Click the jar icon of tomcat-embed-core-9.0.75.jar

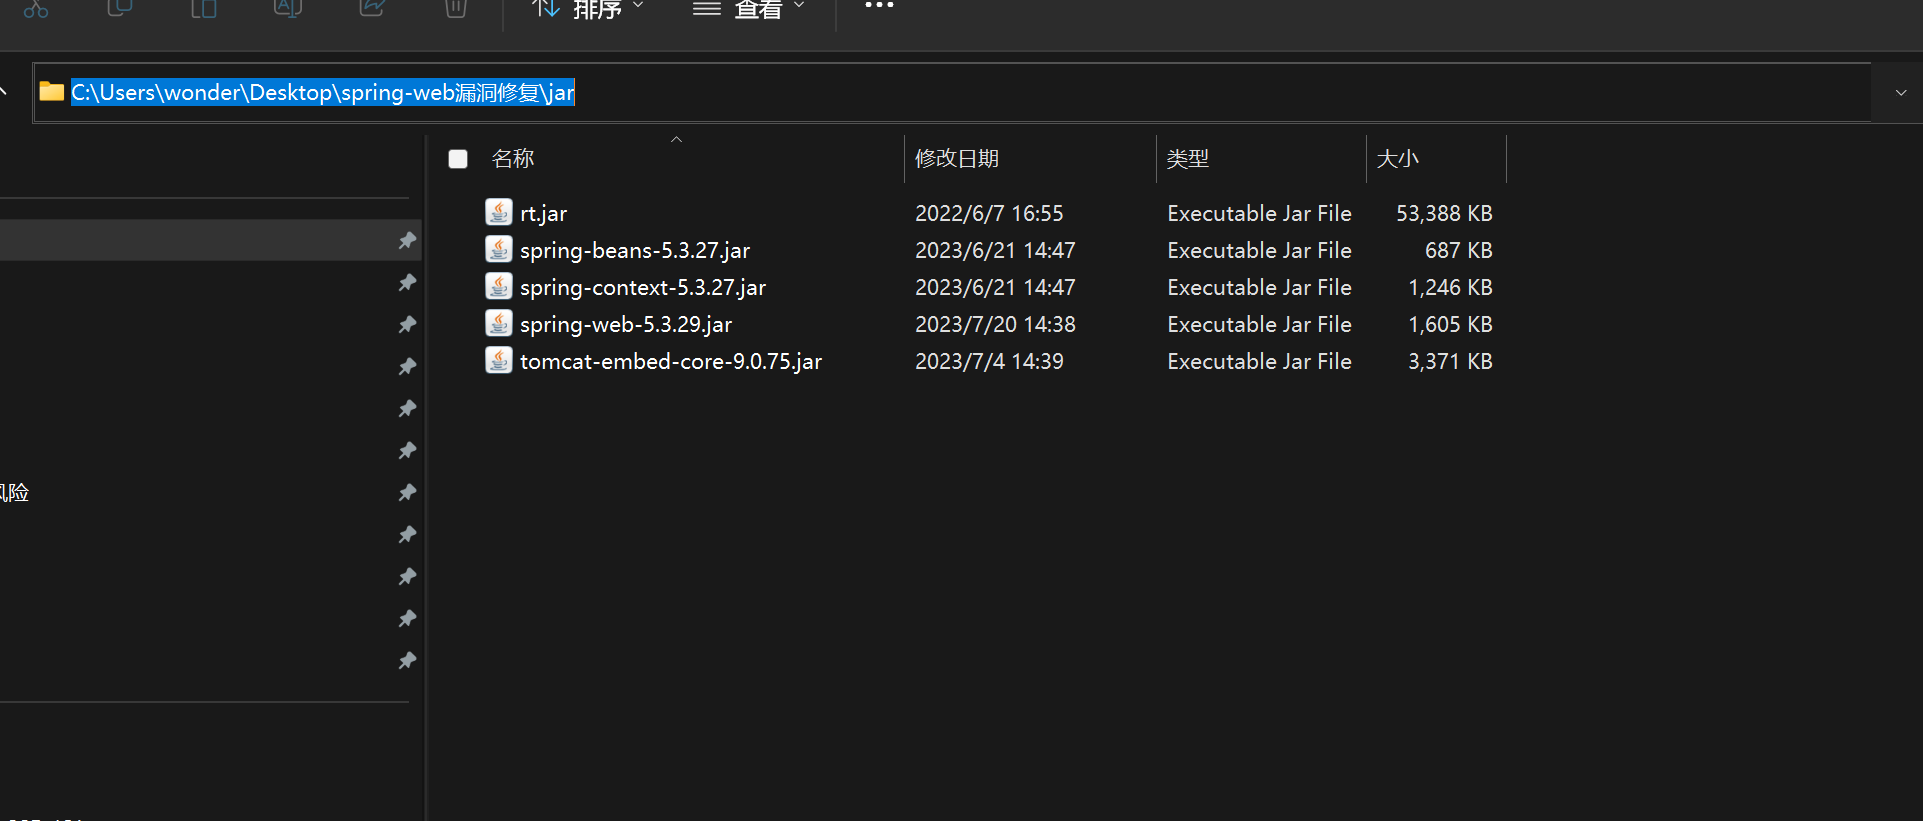pos(499,360)
